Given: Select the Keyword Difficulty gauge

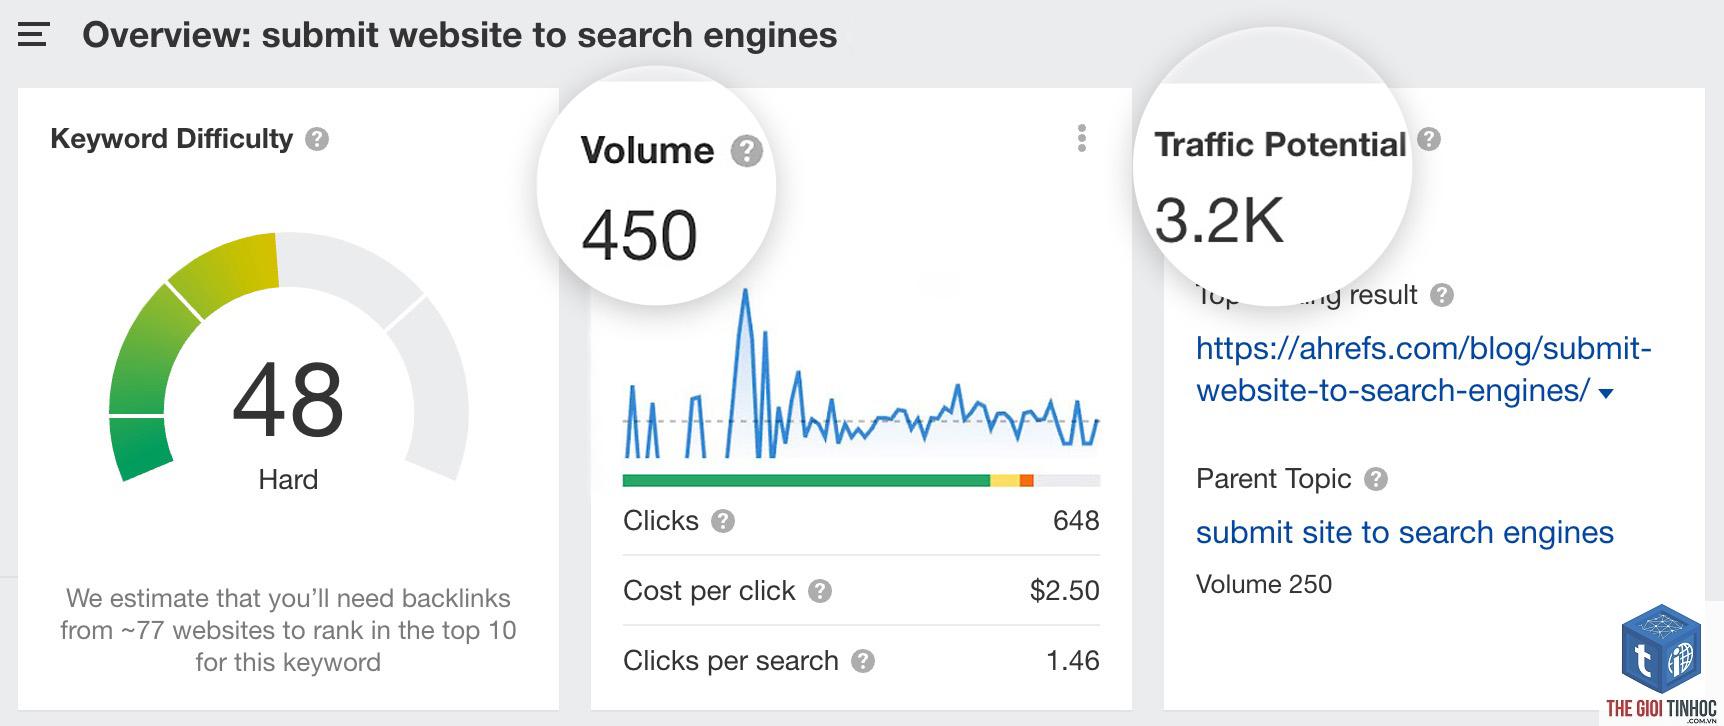Looking at the screenshot, I should 288,357.
